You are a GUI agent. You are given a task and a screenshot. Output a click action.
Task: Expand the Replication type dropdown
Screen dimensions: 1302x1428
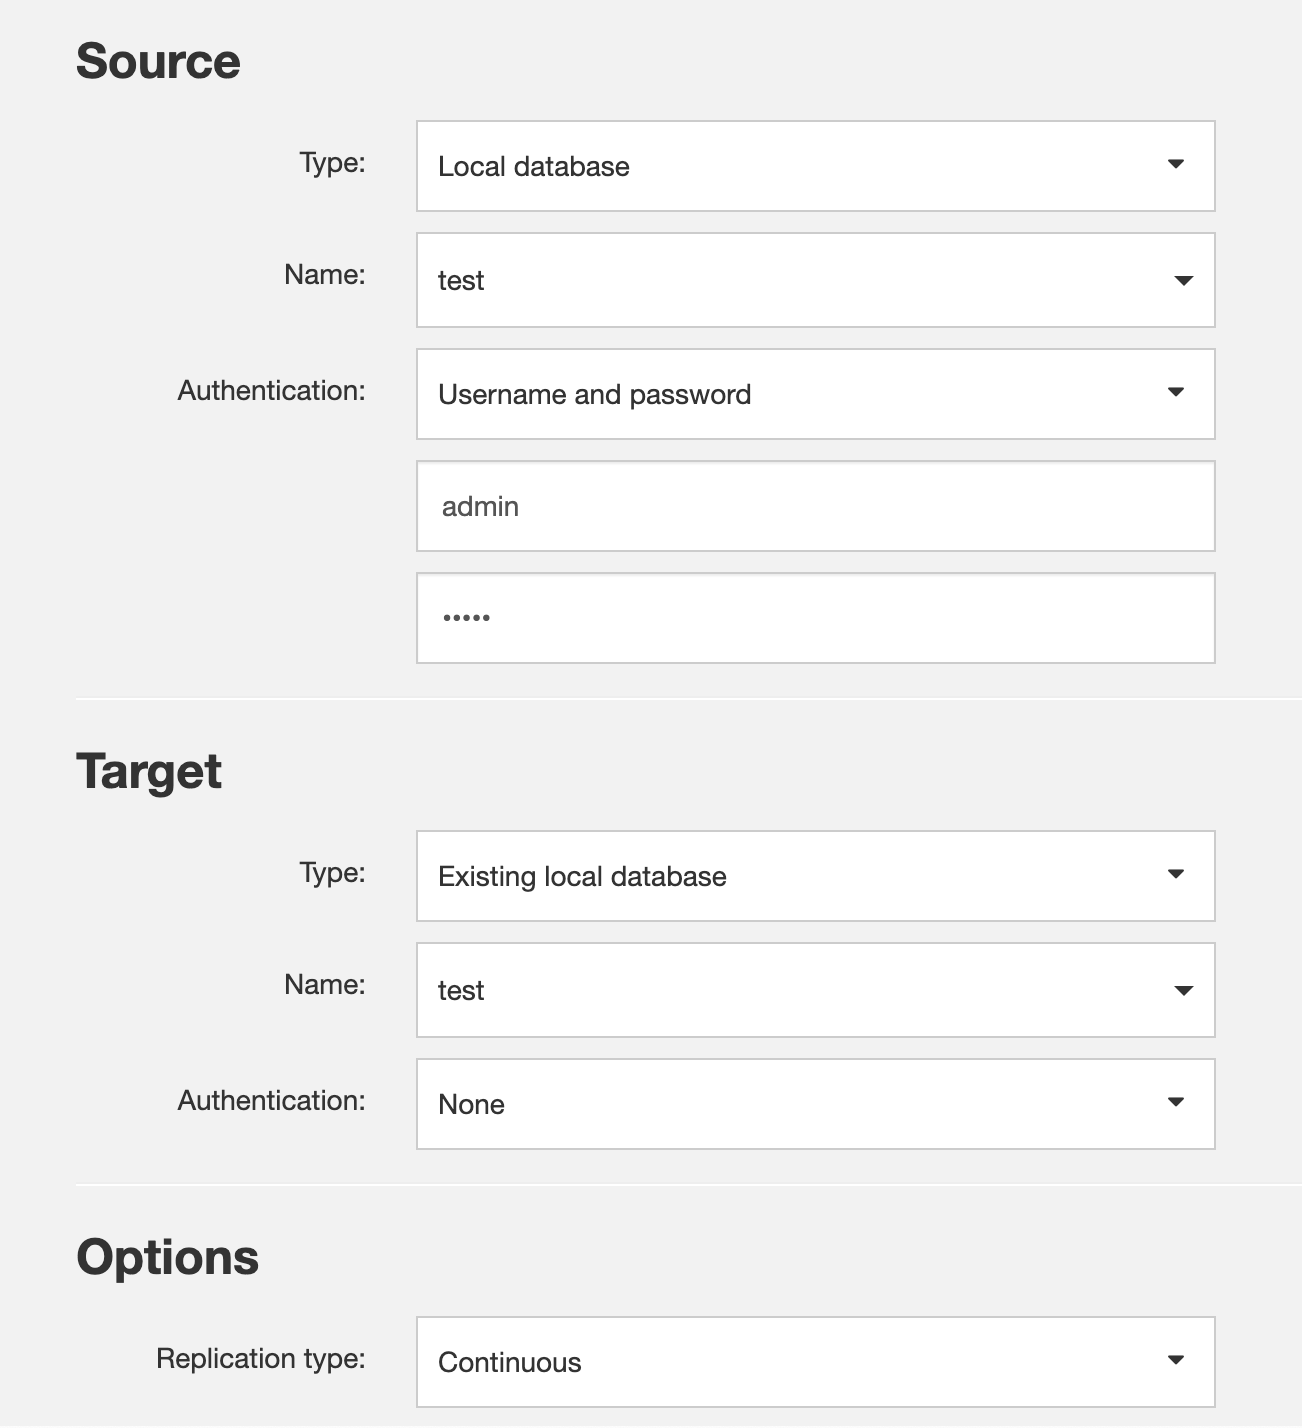(815, 1362)
